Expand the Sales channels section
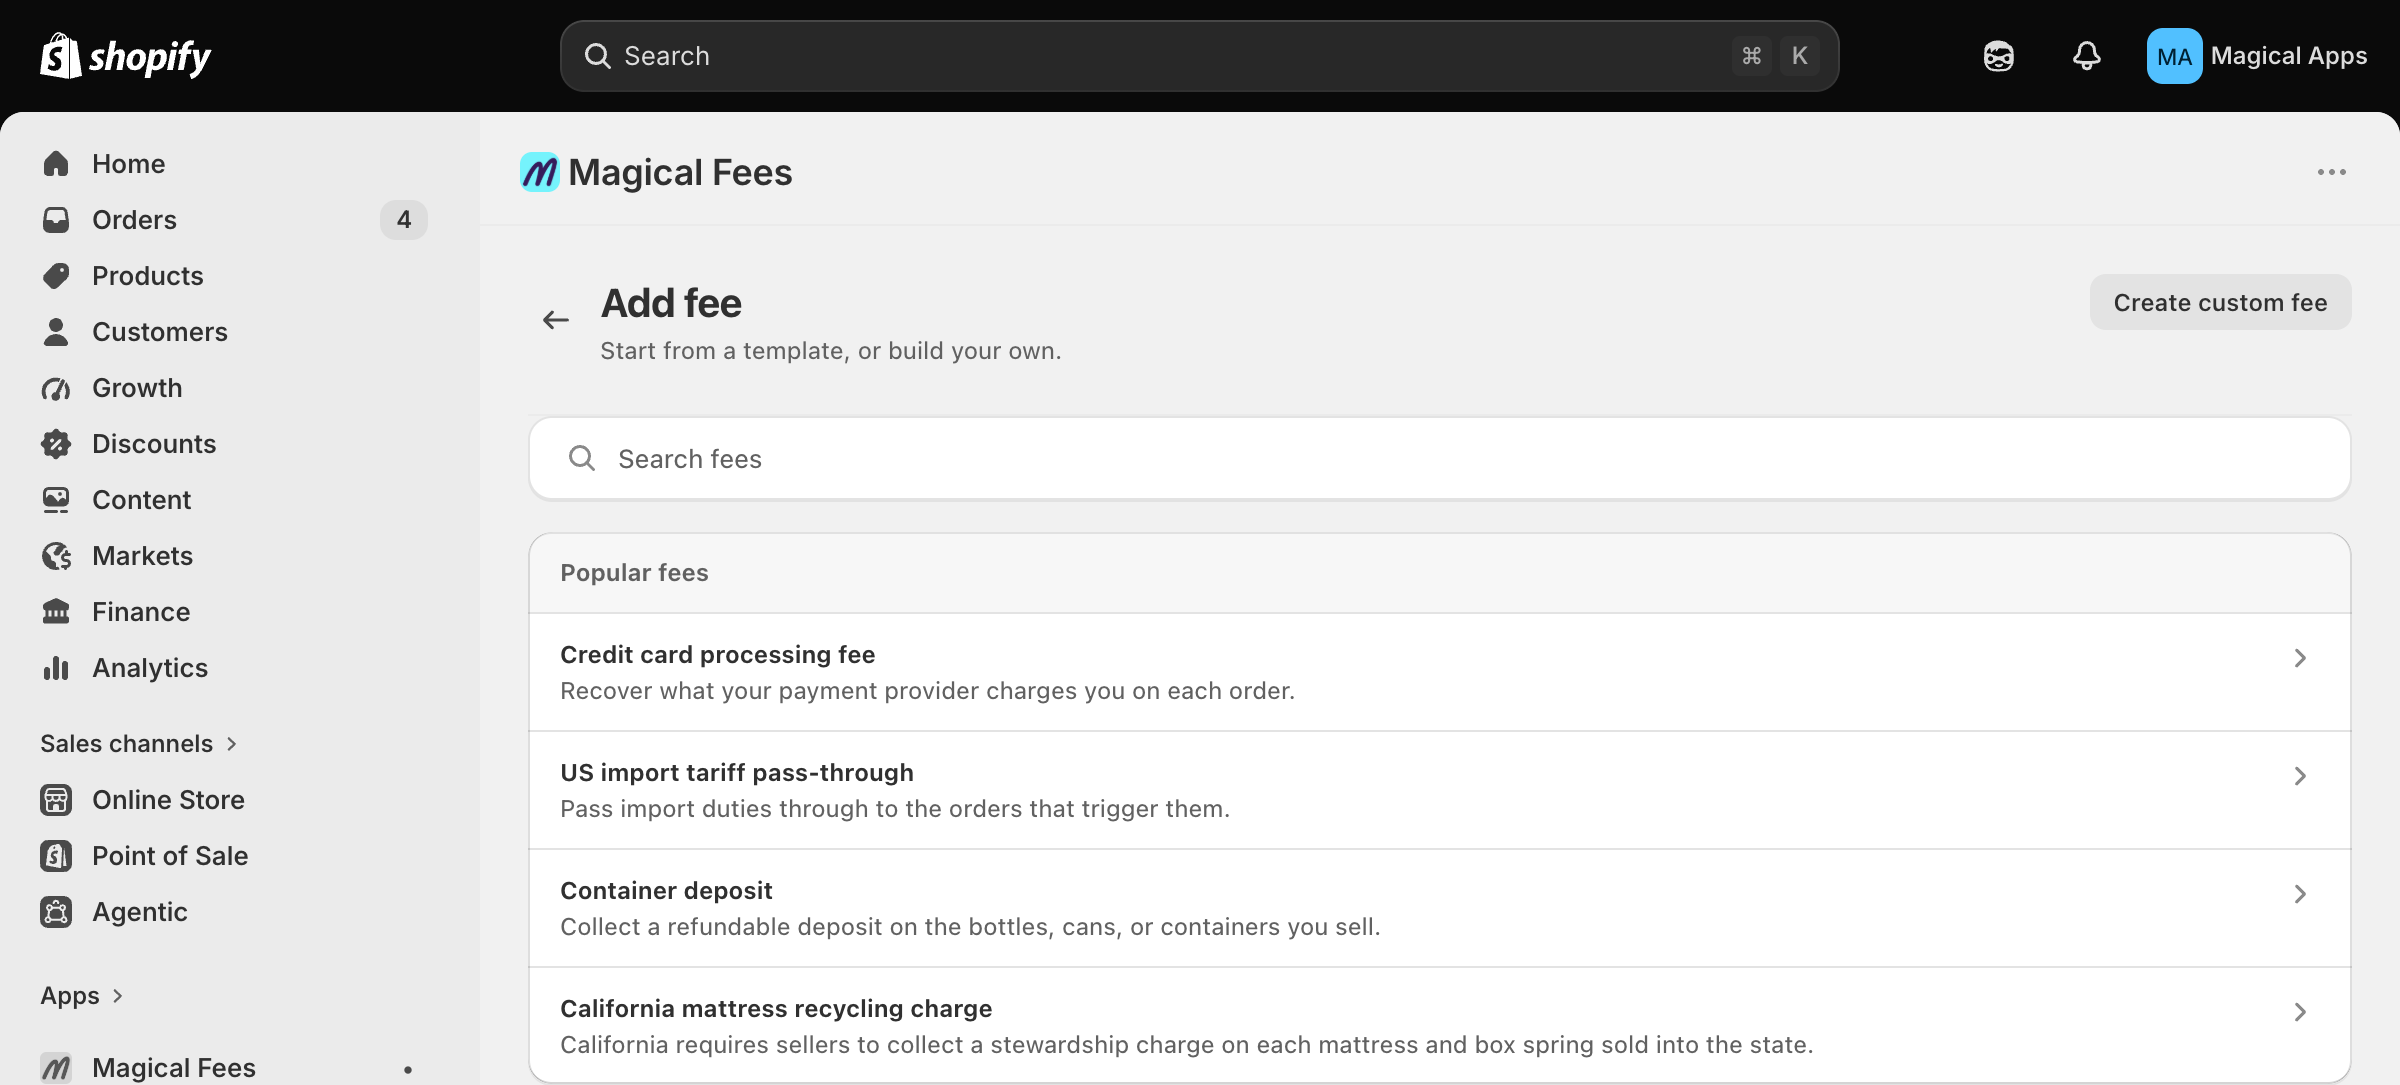Screen dimensions: 2400x1085 click(x=138, y=744)
